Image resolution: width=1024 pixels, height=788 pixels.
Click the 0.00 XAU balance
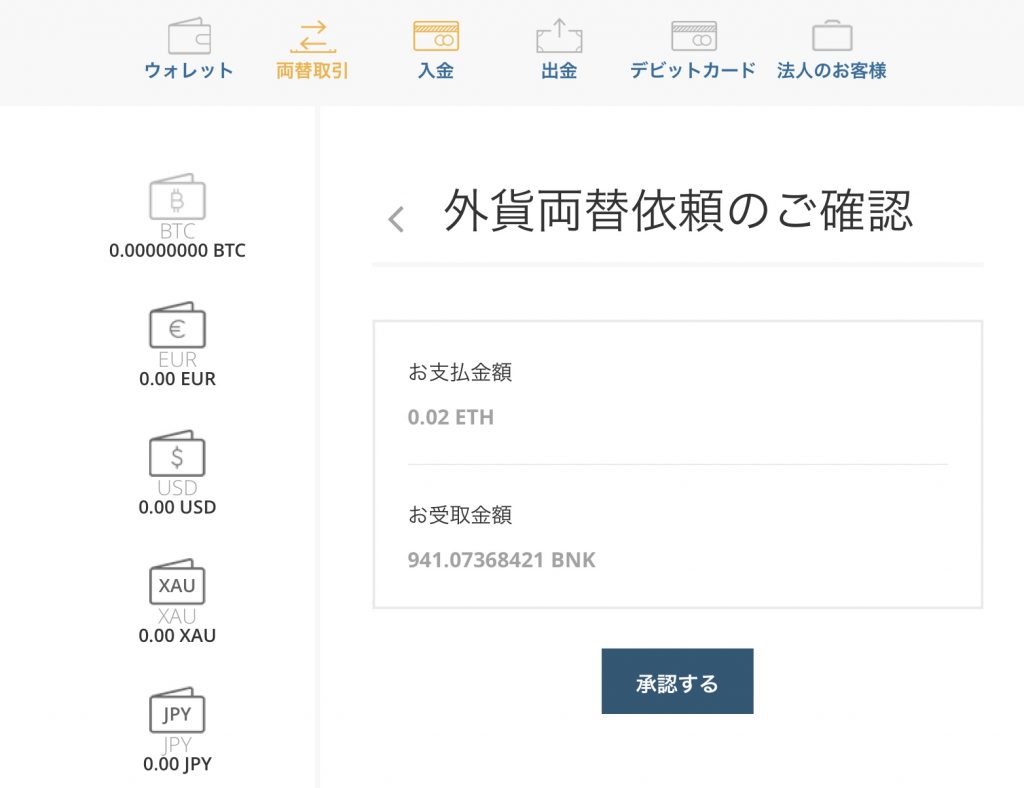(x=177, y=636)
